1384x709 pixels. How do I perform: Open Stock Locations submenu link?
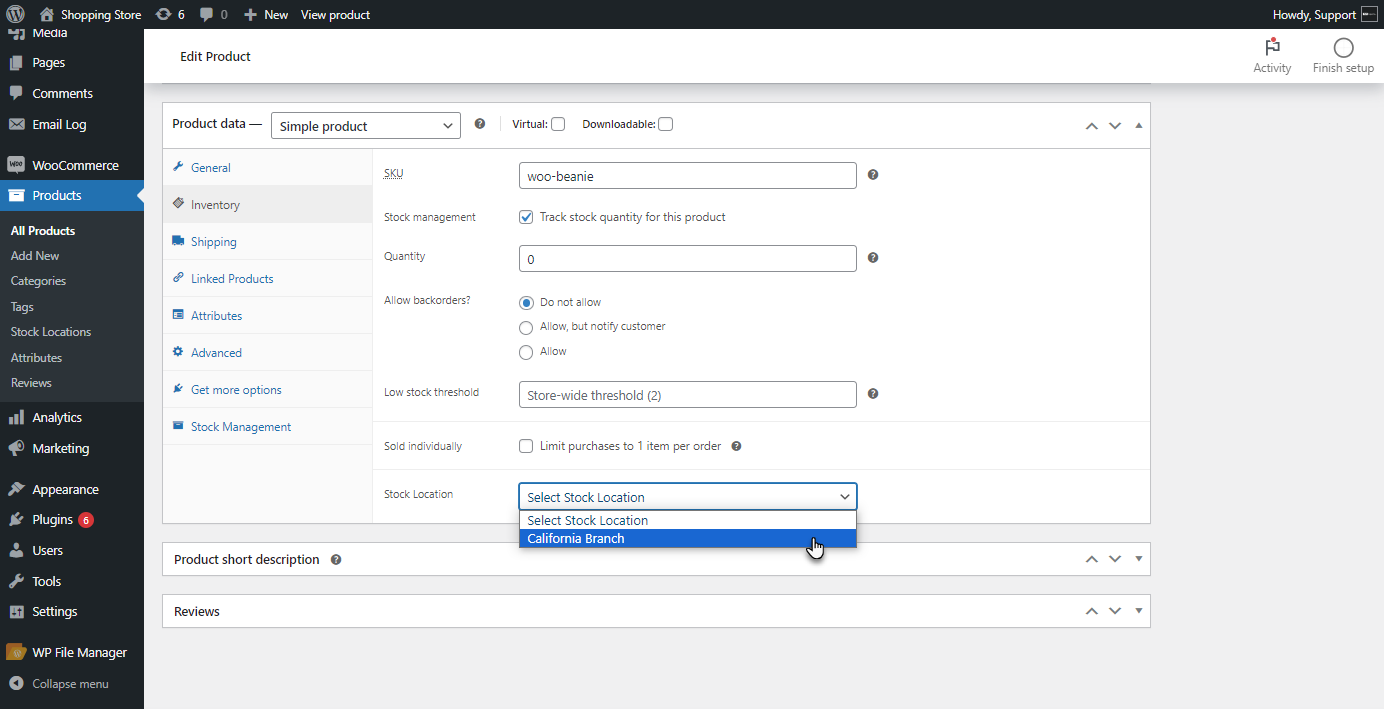pyautogui.click(x=51, y=332)
